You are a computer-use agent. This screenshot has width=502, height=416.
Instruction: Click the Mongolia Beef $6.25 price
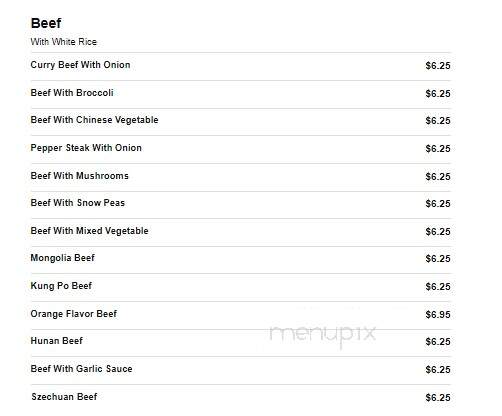(x=438, y=259)
